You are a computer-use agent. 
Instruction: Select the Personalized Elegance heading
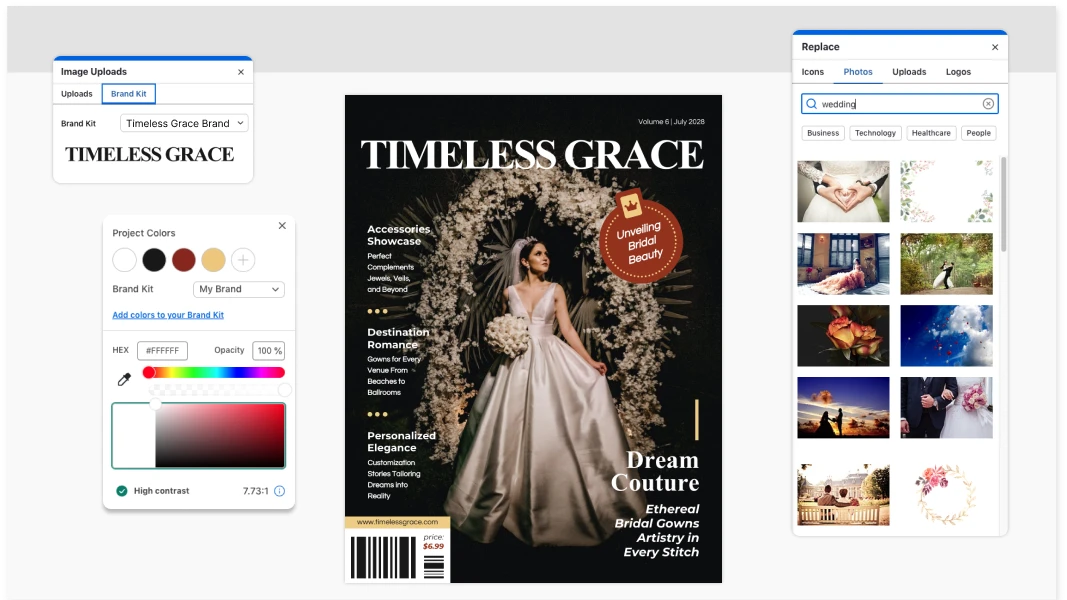tap(401, 442)
